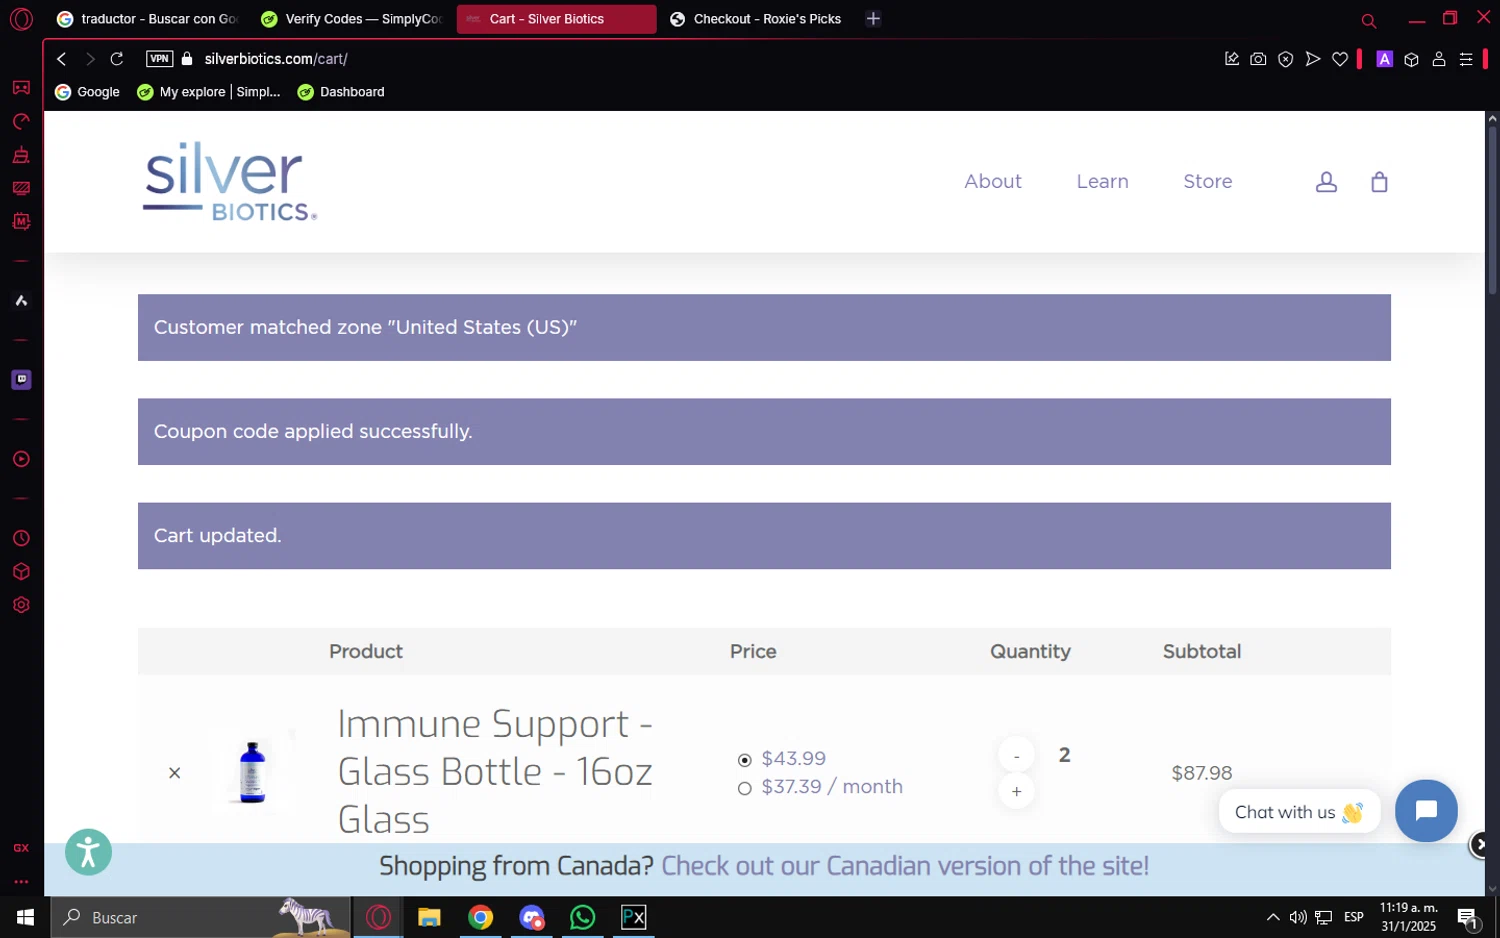The width and height of the screenshot is (1500, 938).
Task: Show hidden system tray icons chevron
Action: pos(1272,917)
